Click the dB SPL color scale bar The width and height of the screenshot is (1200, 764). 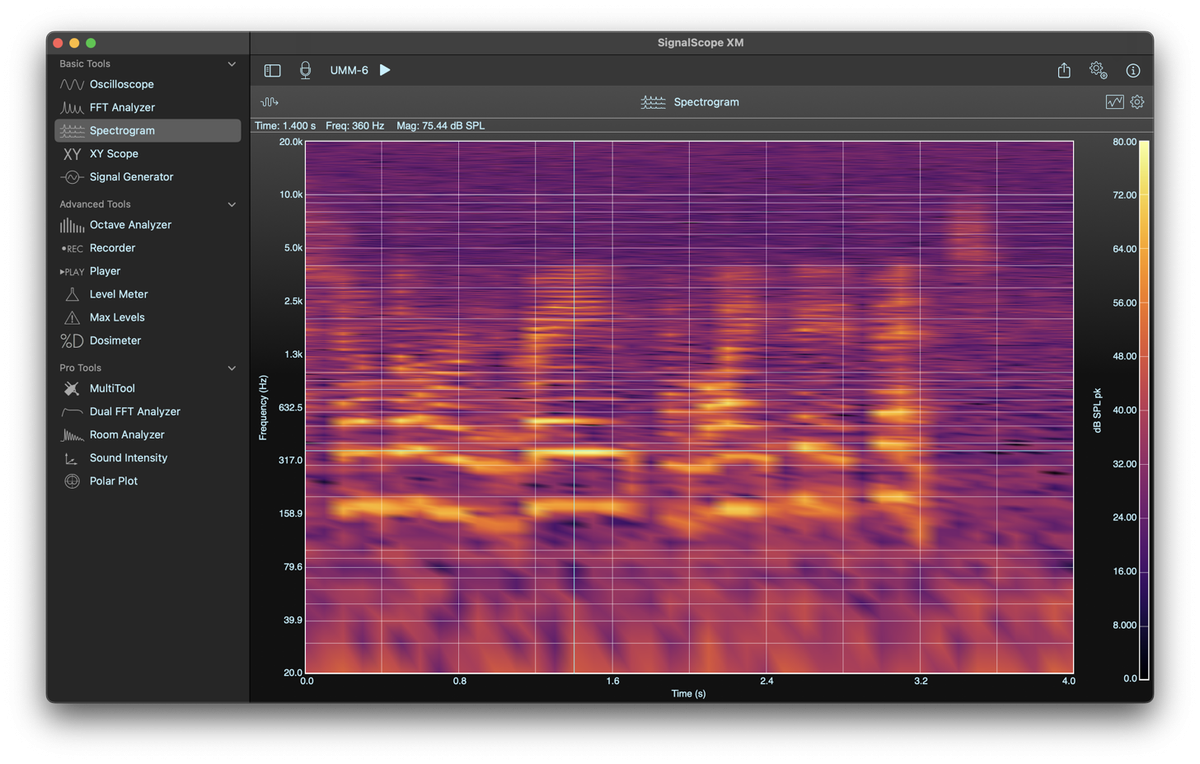click(x=1144, y=410)
